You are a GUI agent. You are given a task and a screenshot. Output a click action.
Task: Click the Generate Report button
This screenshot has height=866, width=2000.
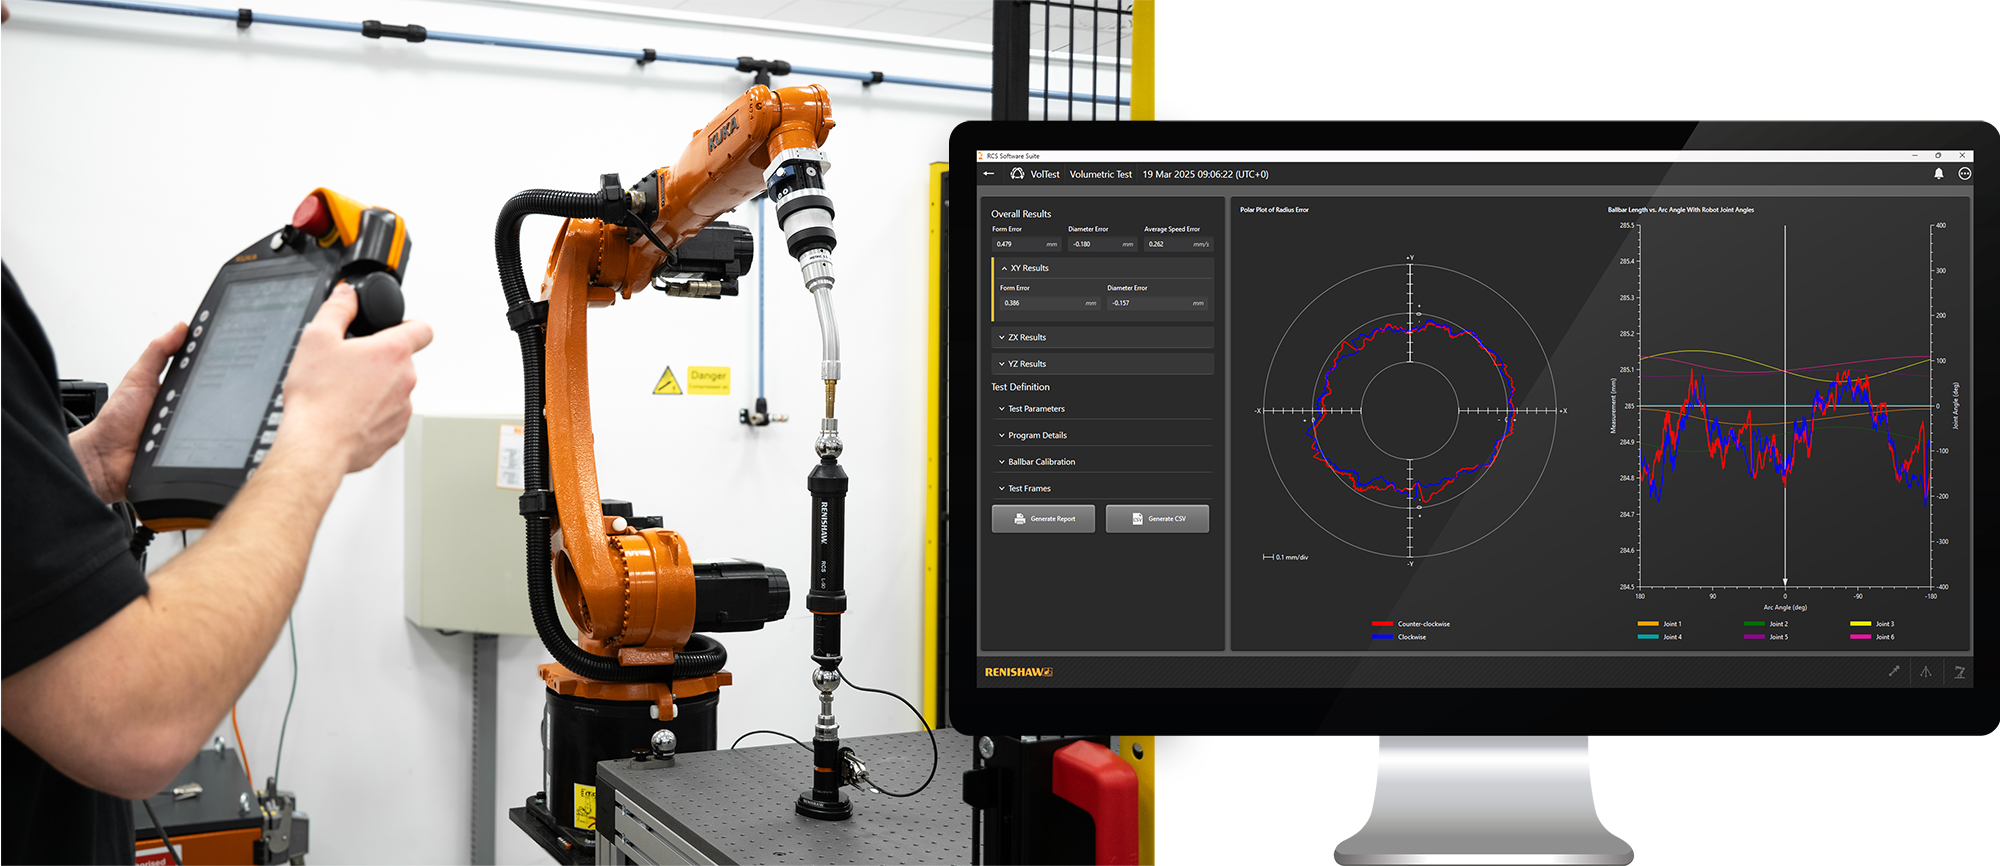1043,519
